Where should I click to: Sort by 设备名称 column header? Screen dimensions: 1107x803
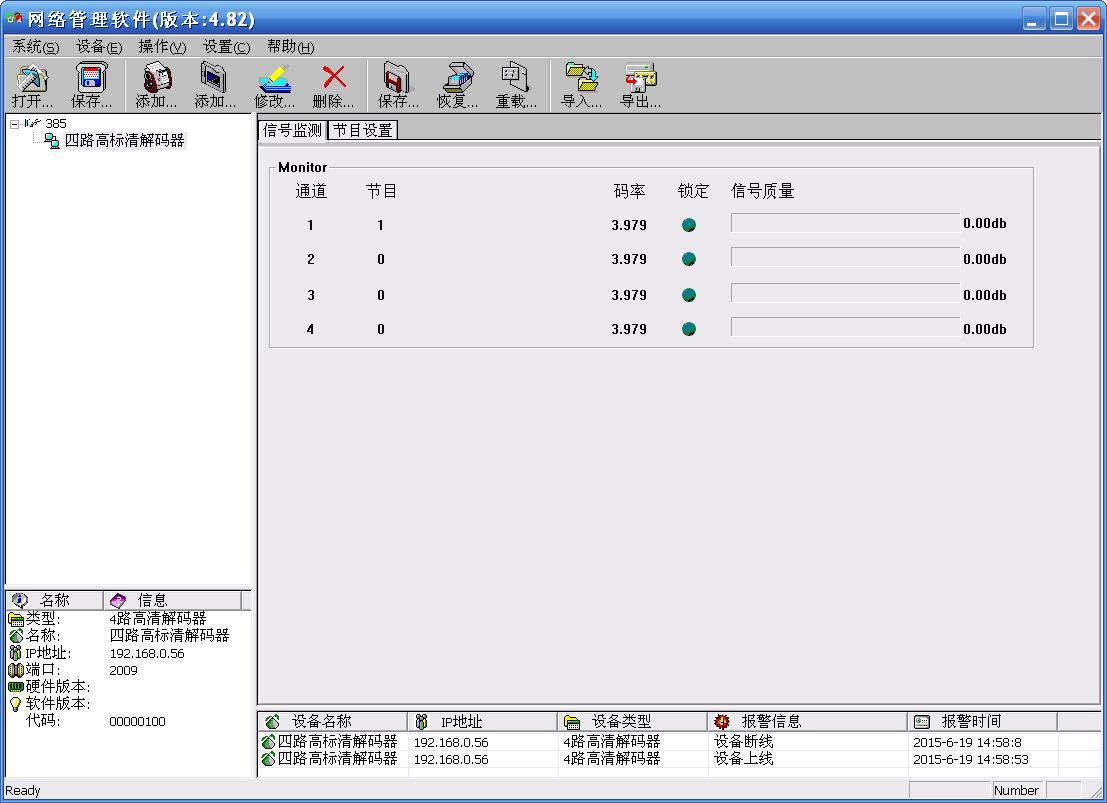point(333,721)
